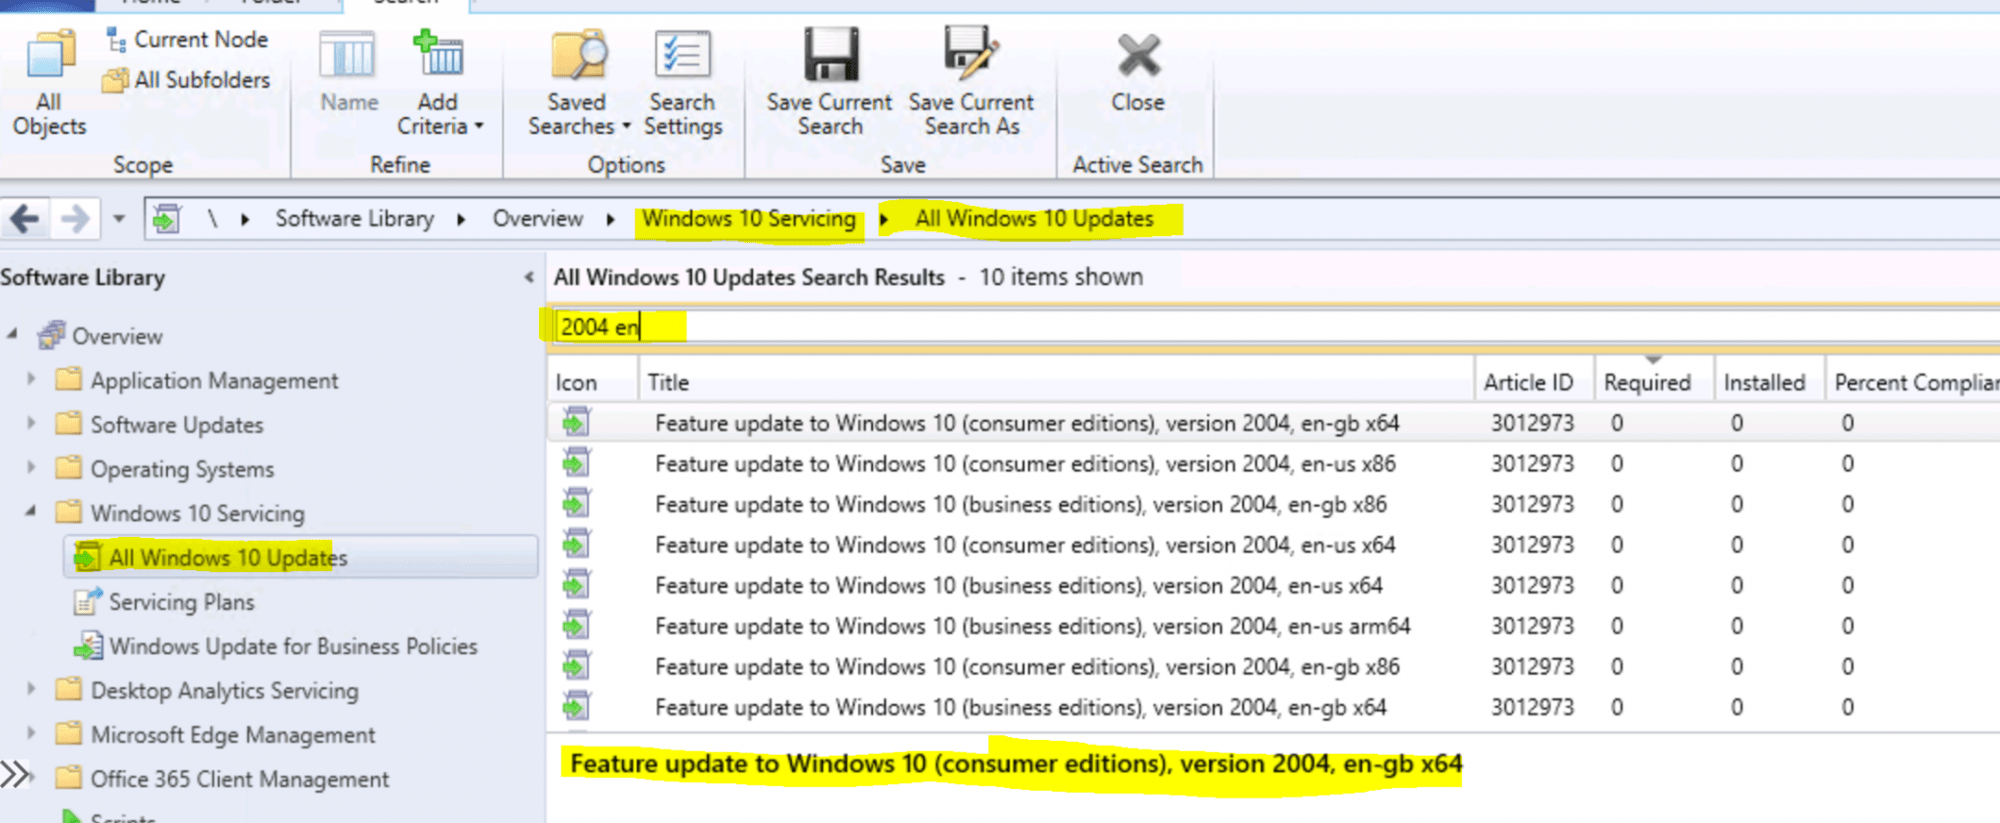This screenshot has height=823, width=2000.
Task: Select Microsoft Edge Management folder
Action: pyautogui.click(x=233, y=734)
